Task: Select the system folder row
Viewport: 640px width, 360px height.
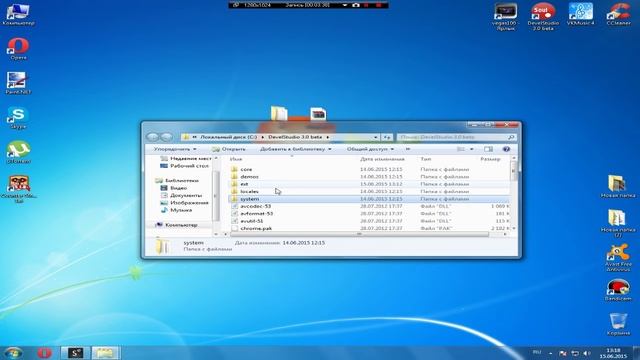Action: tap(368, 199)
